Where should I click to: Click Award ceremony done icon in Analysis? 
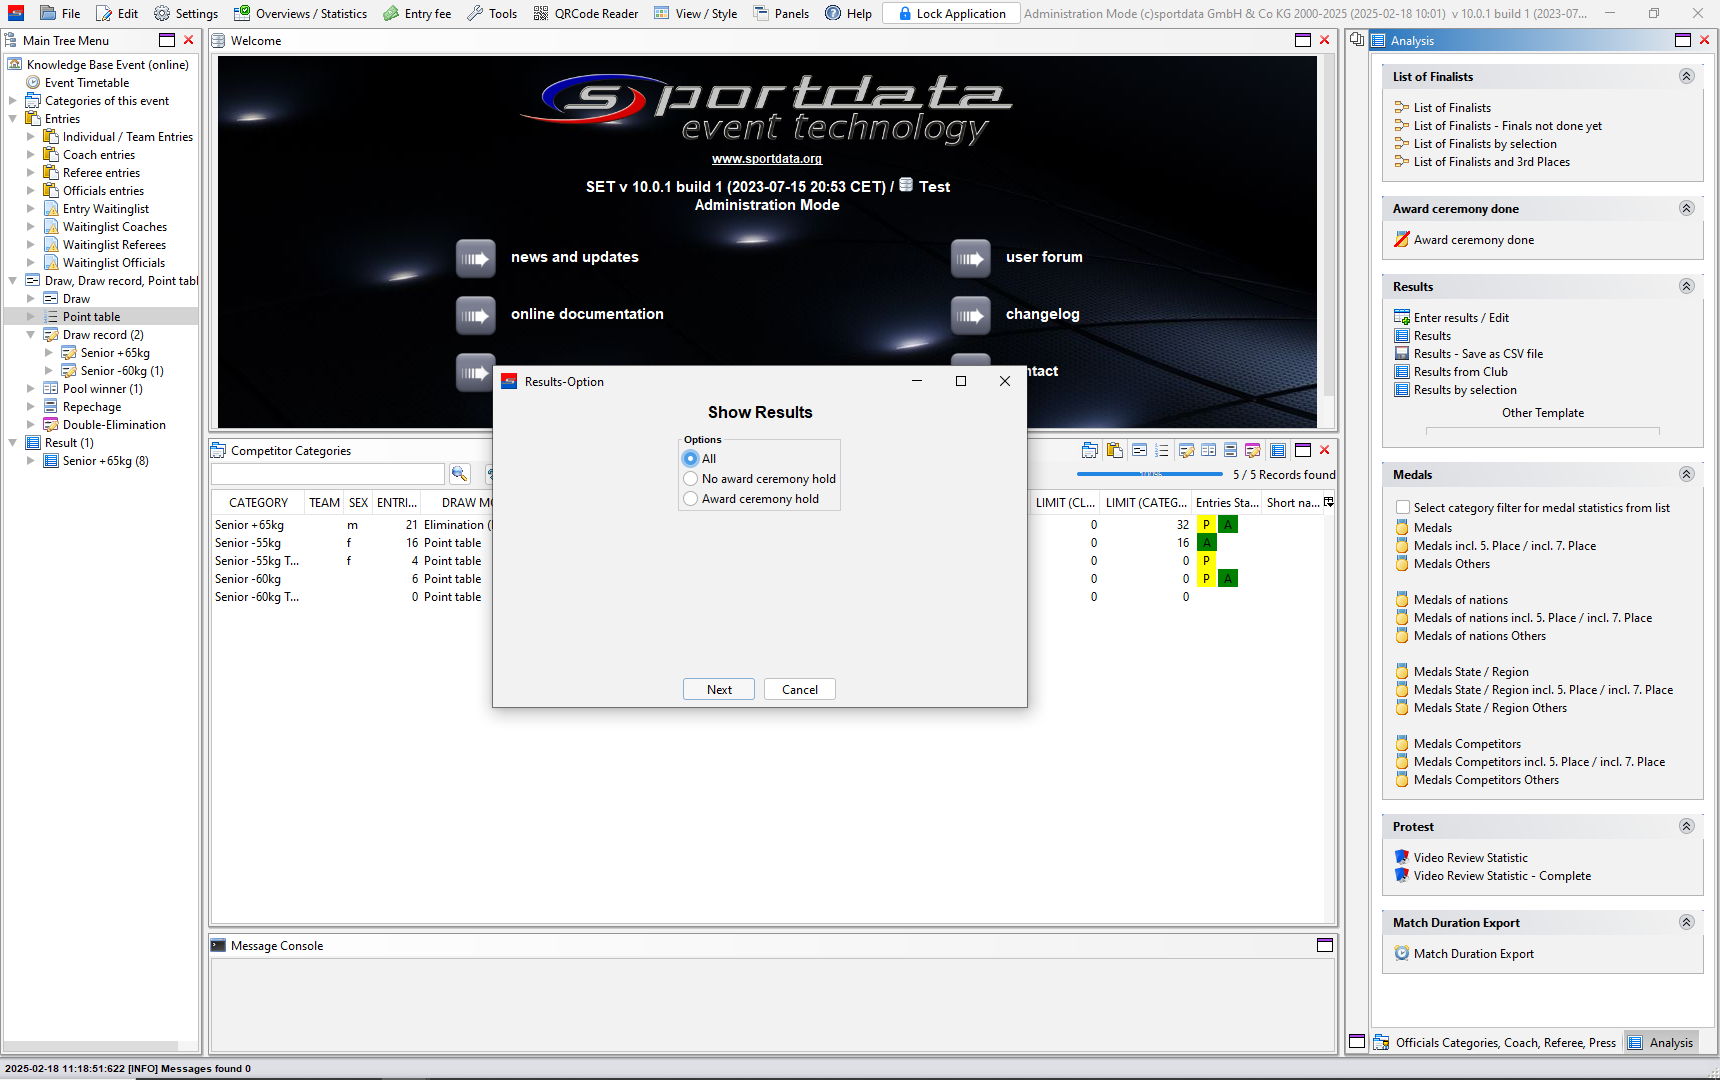click(1402, 240)
